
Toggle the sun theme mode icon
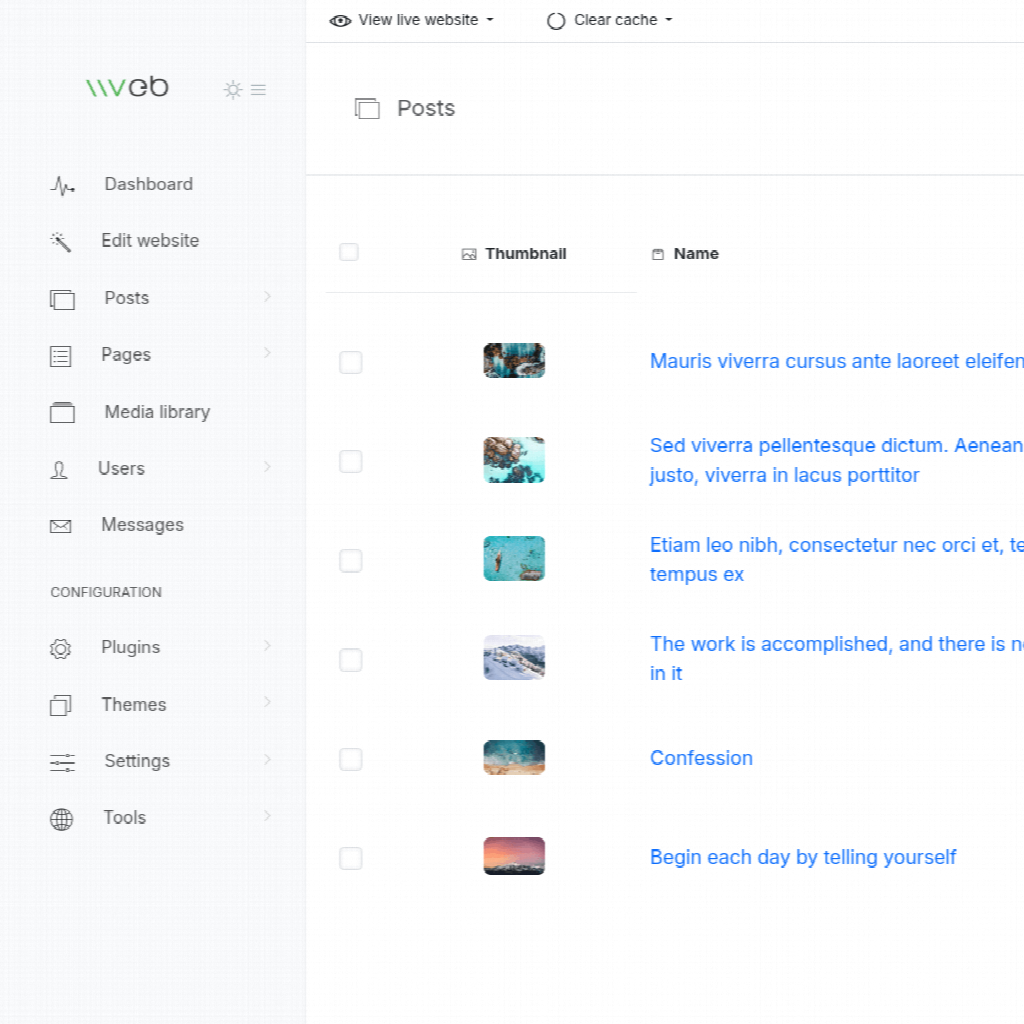click(x=233, y=90)
